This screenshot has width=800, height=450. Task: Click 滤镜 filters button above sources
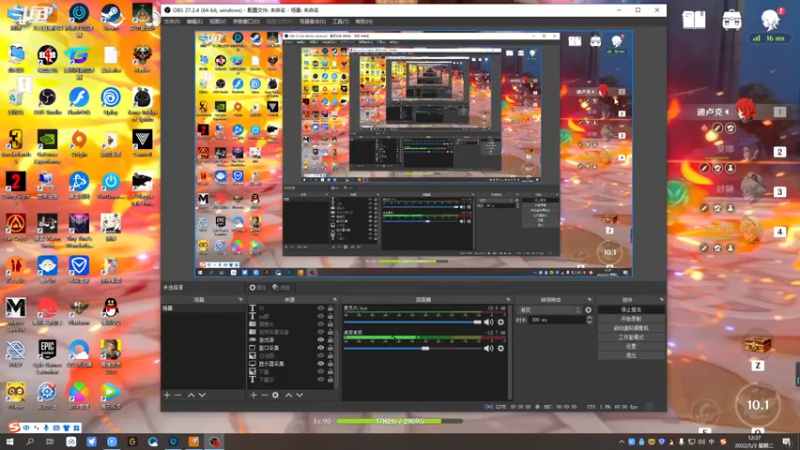pos(281,288)
